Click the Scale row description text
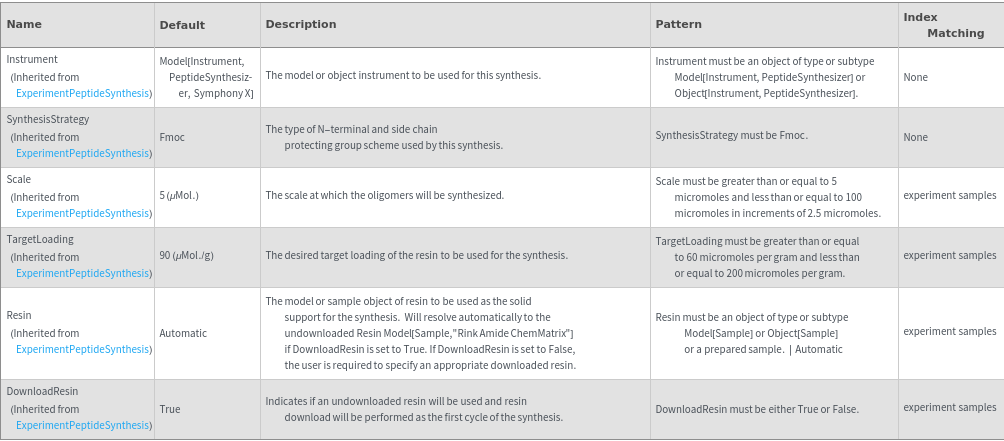The image size is (1004, 441). [384, 195]
